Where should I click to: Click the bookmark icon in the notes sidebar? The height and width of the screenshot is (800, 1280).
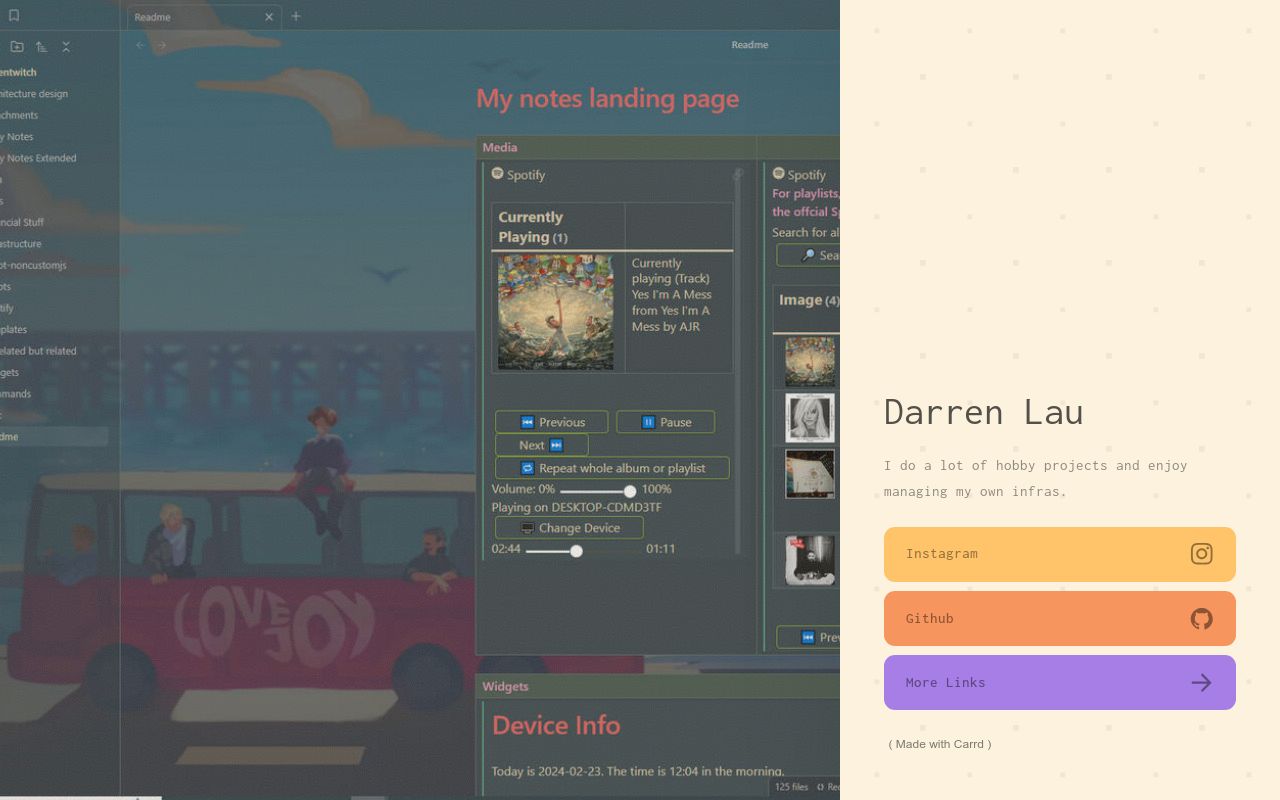[14, 16]
